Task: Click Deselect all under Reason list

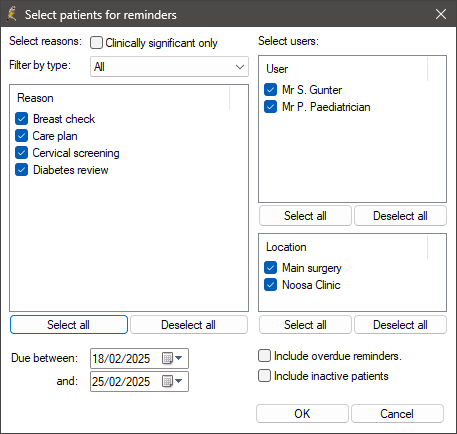Action: [189, 325]
